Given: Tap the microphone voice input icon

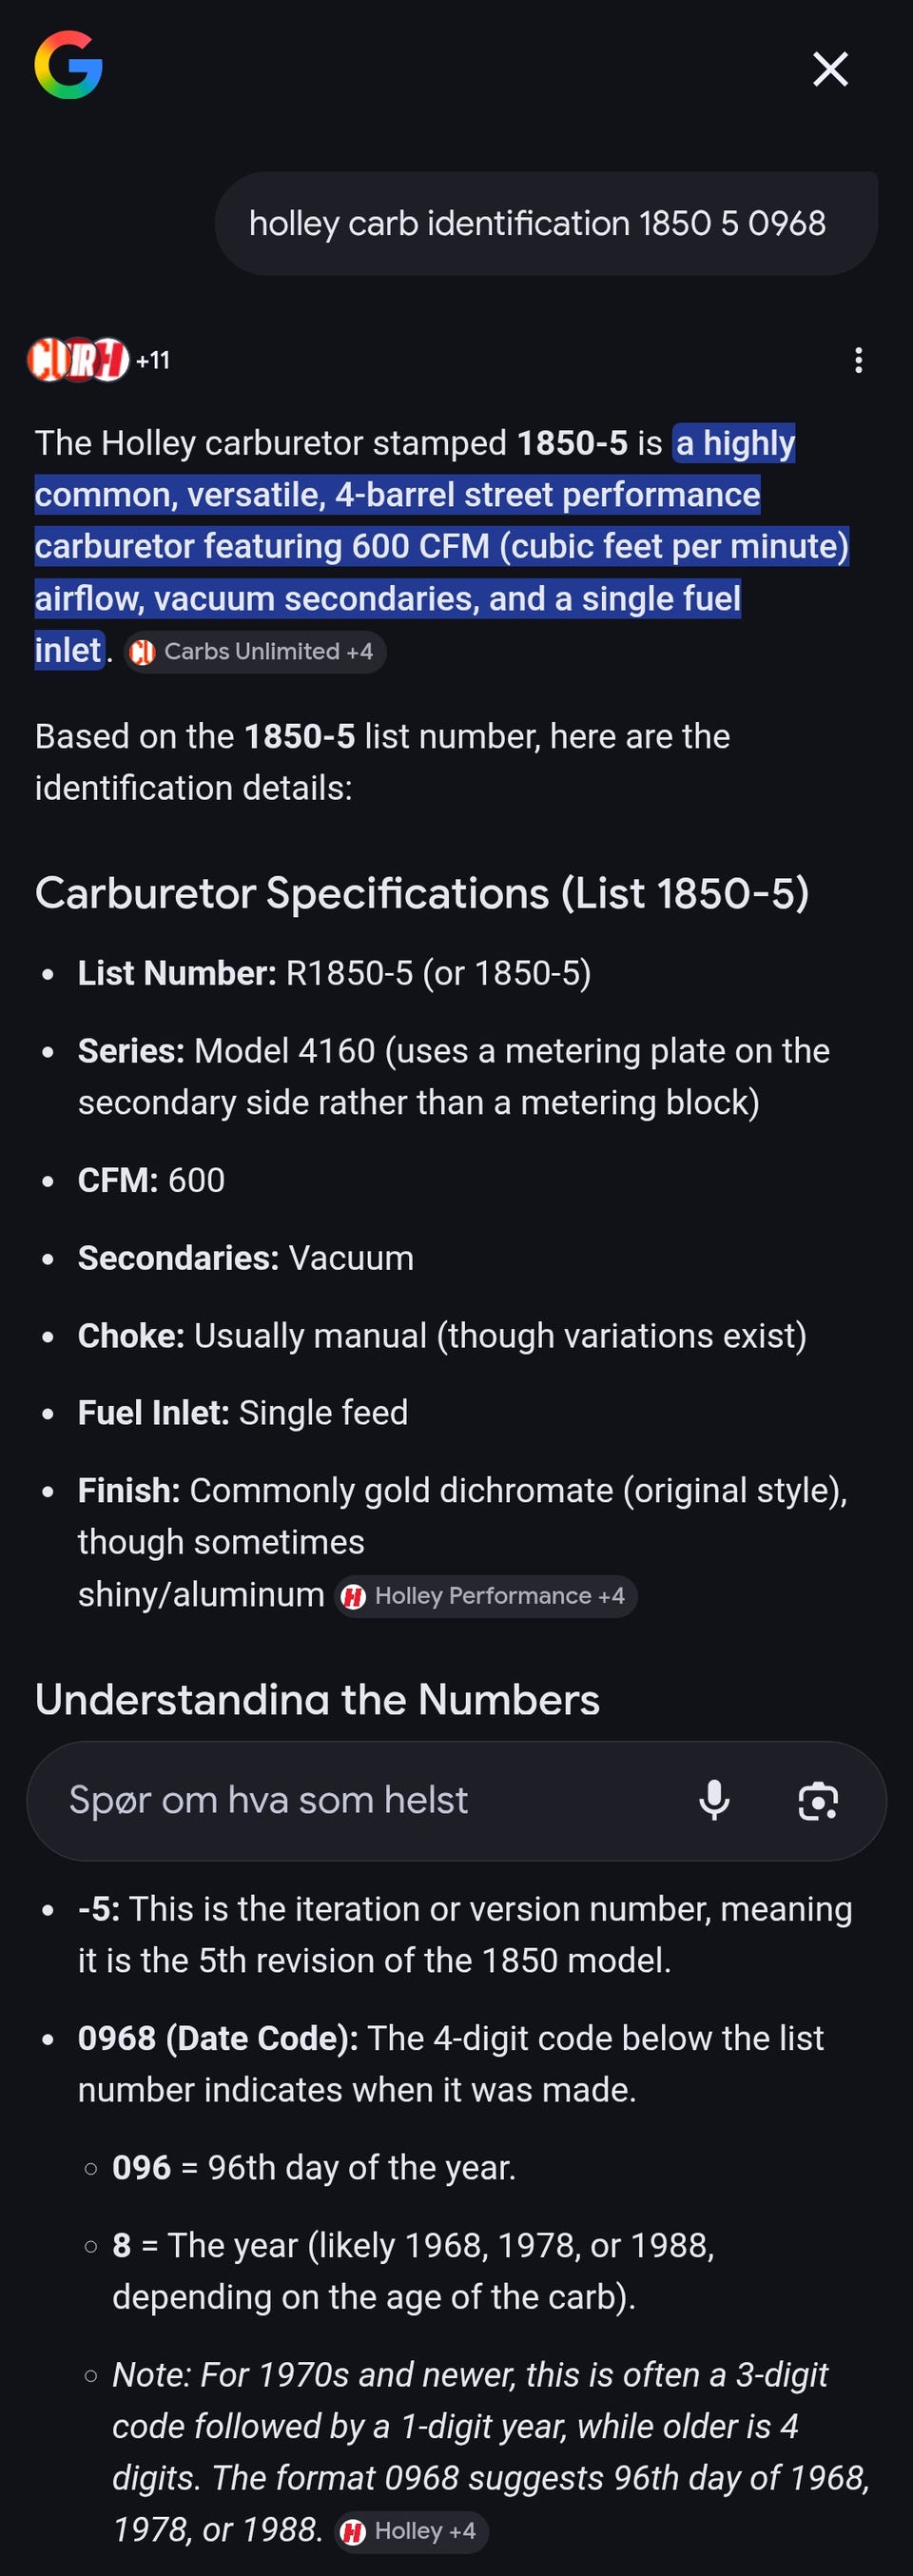Looking at the screenshot, I should [714, 1800].
